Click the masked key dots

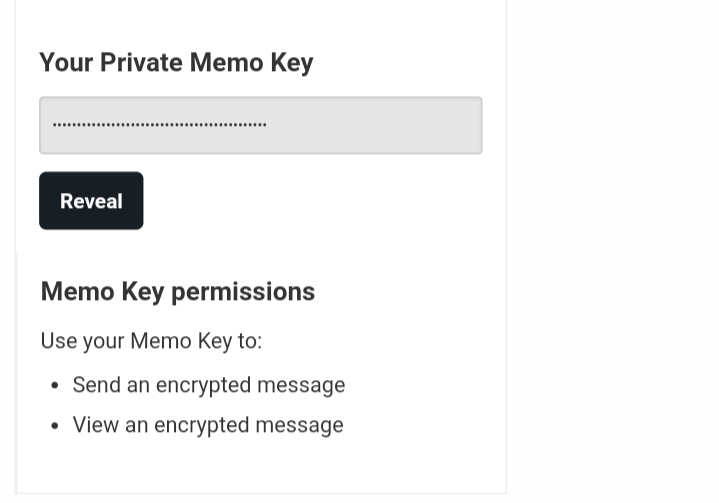[159, 125]
